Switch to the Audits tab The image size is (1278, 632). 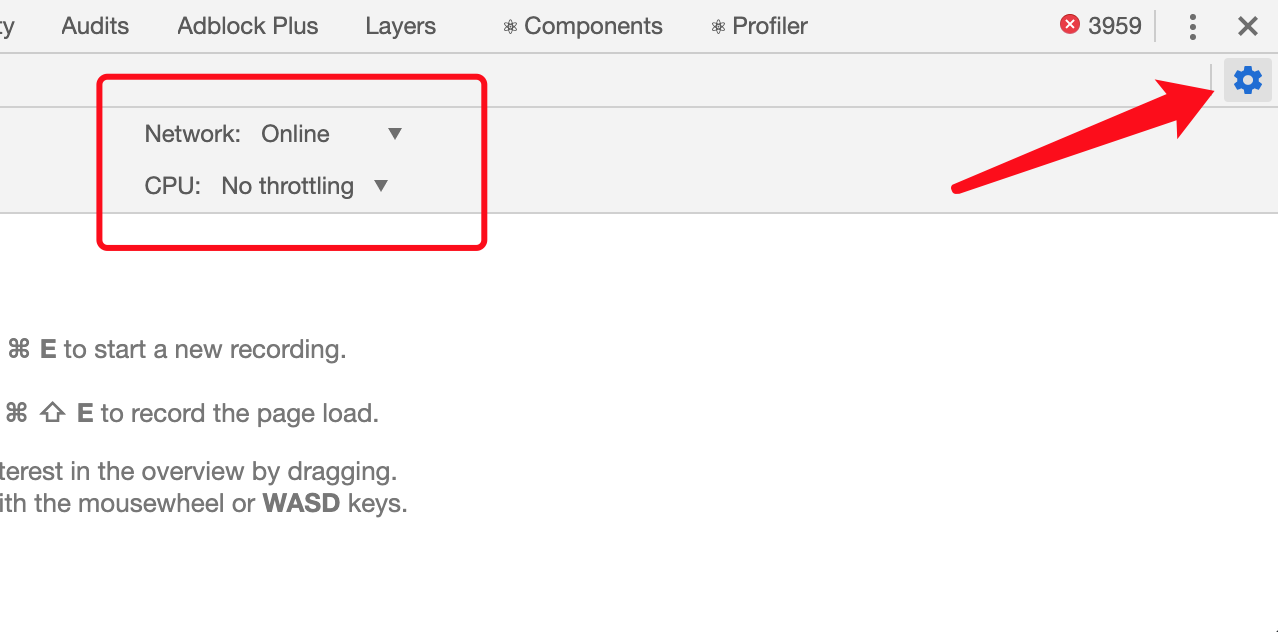95,26
